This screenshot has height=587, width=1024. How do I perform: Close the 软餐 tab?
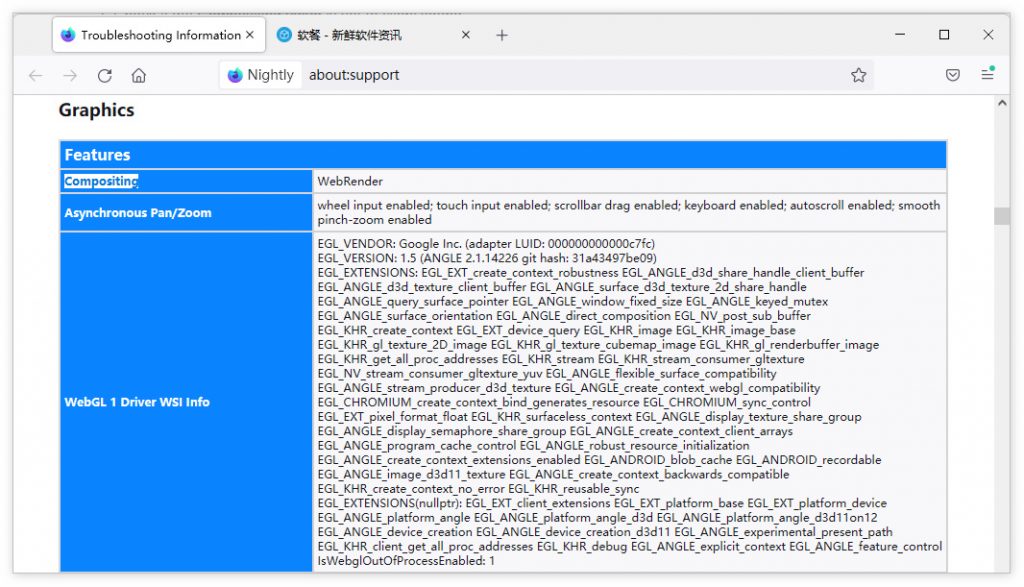coord(465,35)
